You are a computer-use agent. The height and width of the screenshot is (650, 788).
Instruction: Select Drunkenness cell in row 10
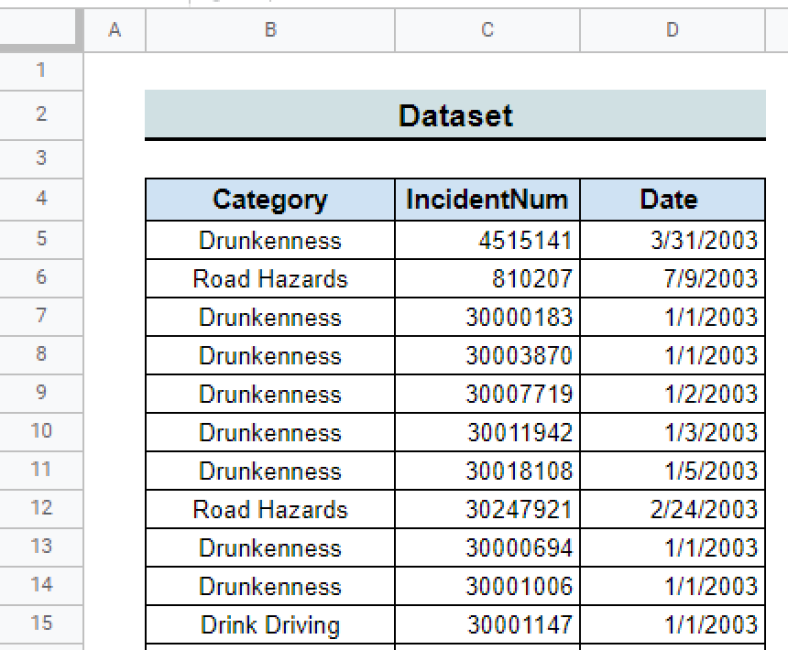click(270, 432)
